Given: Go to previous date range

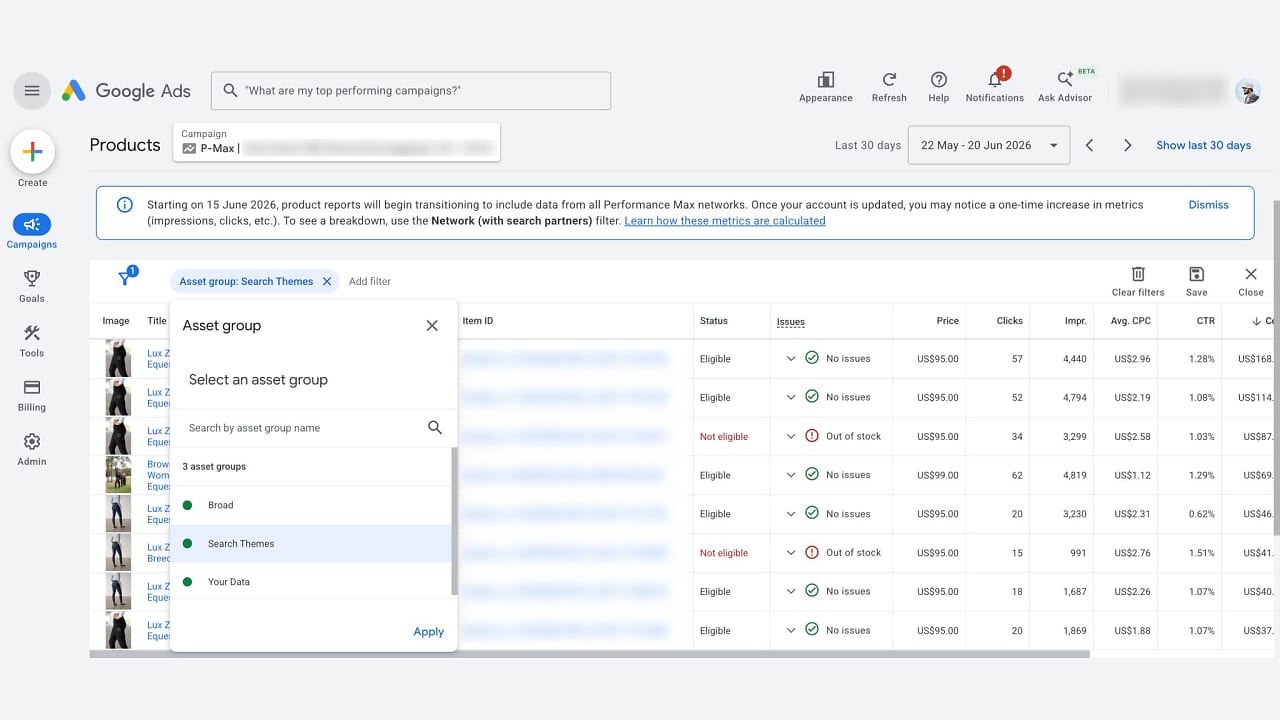Looking at the screenshot, I should pyautogui.click(x=1090, y=146).
